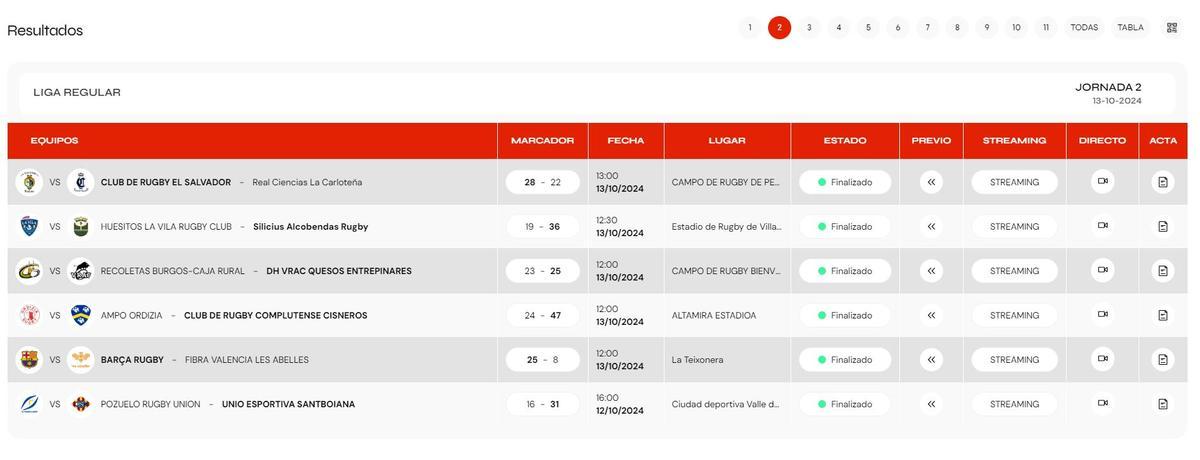Click Huesitos La Vila home team logo
1200x460 pixels.
[29, 227]
